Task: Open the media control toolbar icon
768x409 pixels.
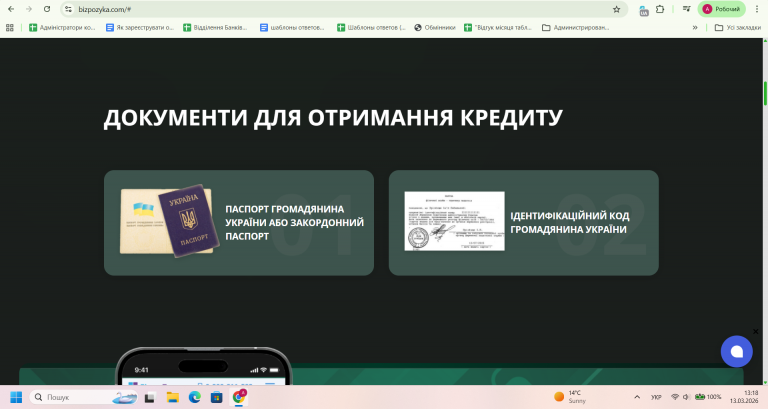Action: [x=686, y=9]
